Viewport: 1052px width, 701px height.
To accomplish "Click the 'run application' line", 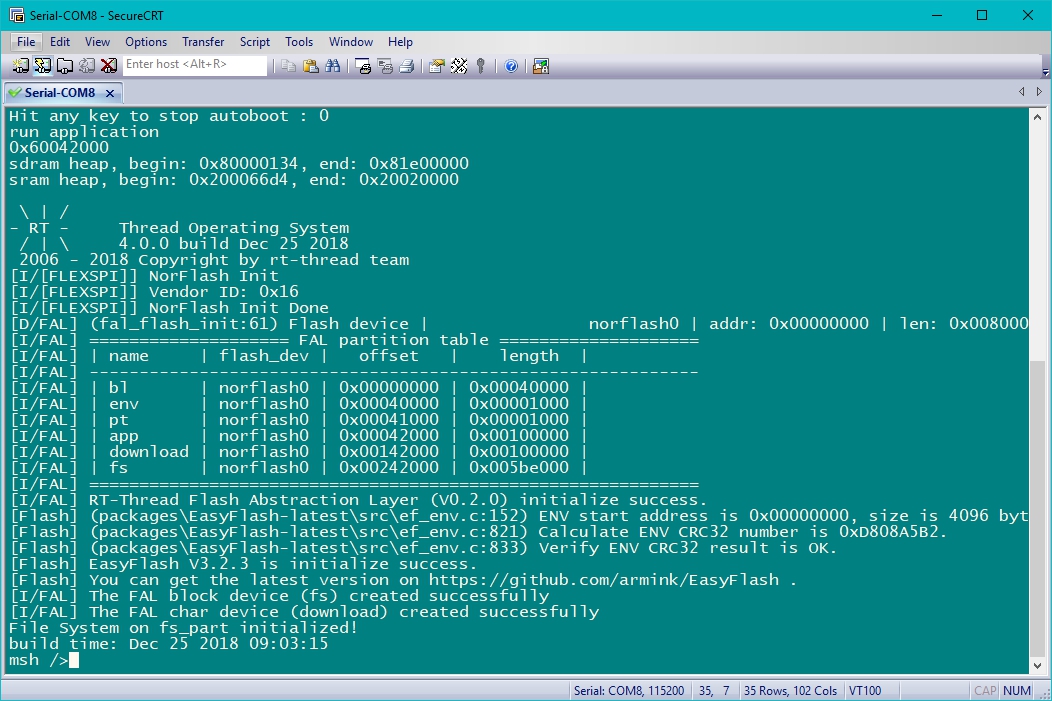I will pos(84,132).
